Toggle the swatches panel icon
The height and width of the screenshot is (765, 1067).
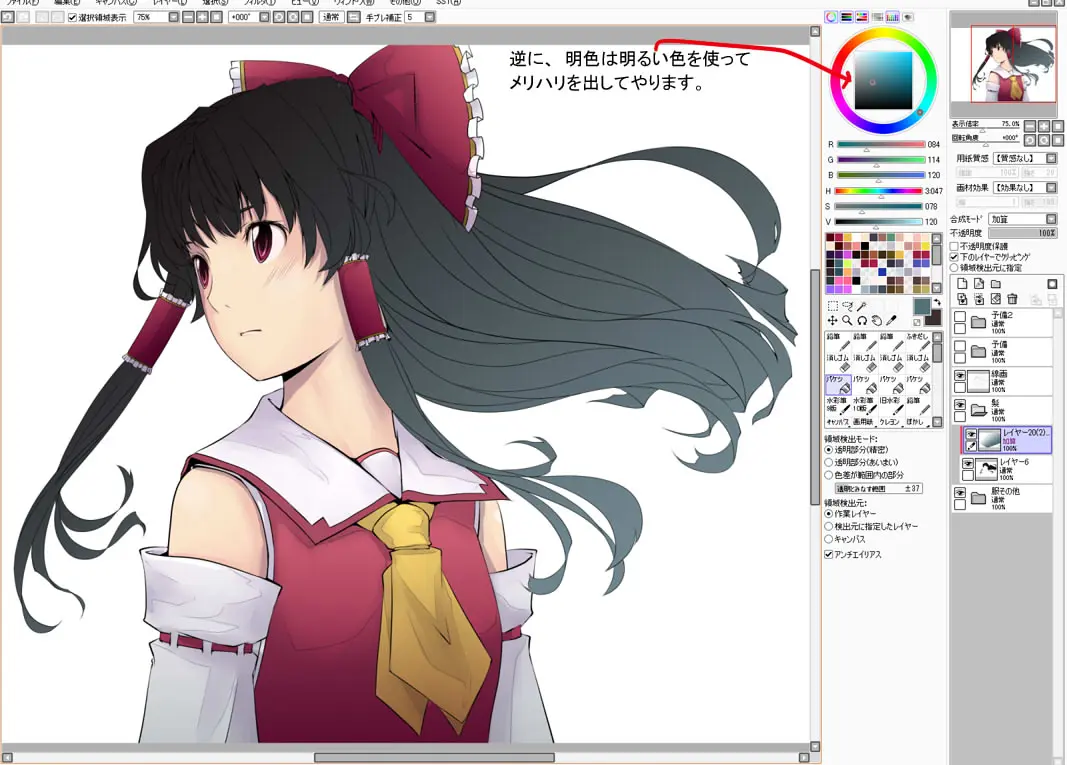(x=892, y=17)
